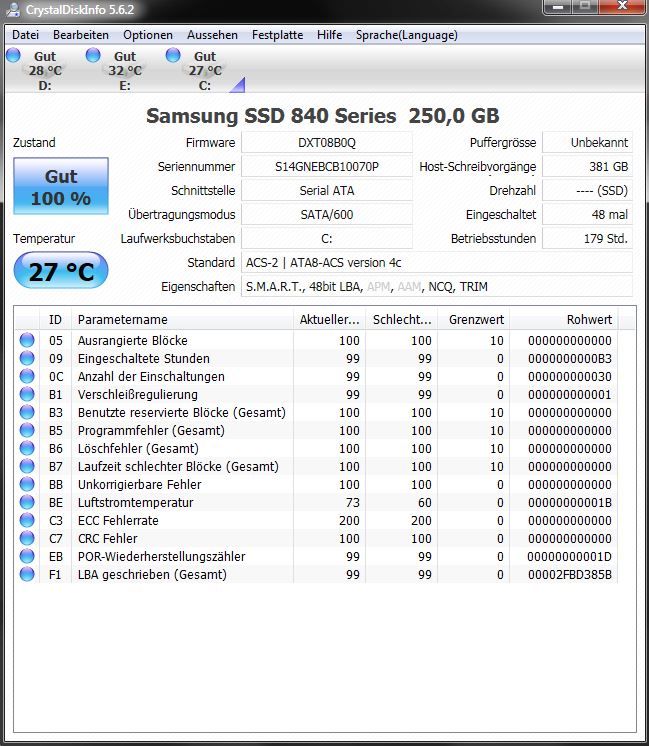Click status orb of Verschleißregulierung row
The height and width of the screenshot is (746, 649).
pos(27,394)
